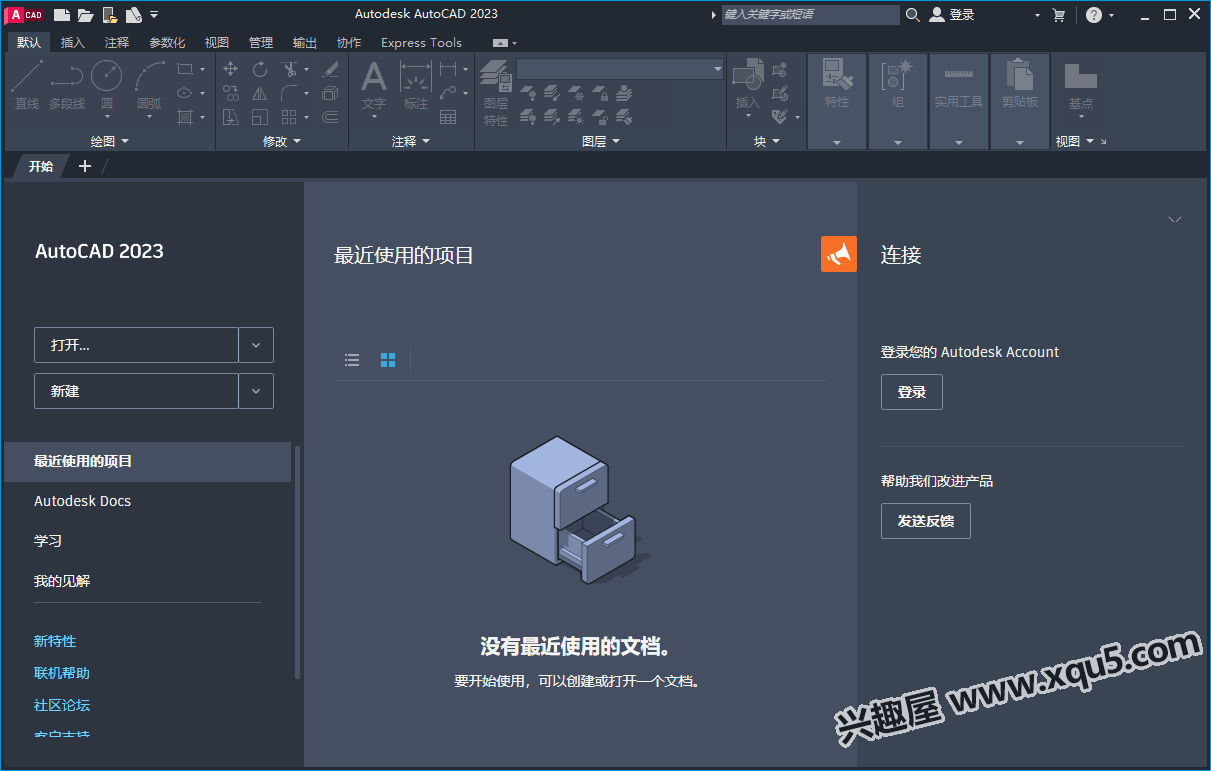Open the 社区论坛 link
The image size is (1211, 771).
pyautogui.click(x=62, y=705)
